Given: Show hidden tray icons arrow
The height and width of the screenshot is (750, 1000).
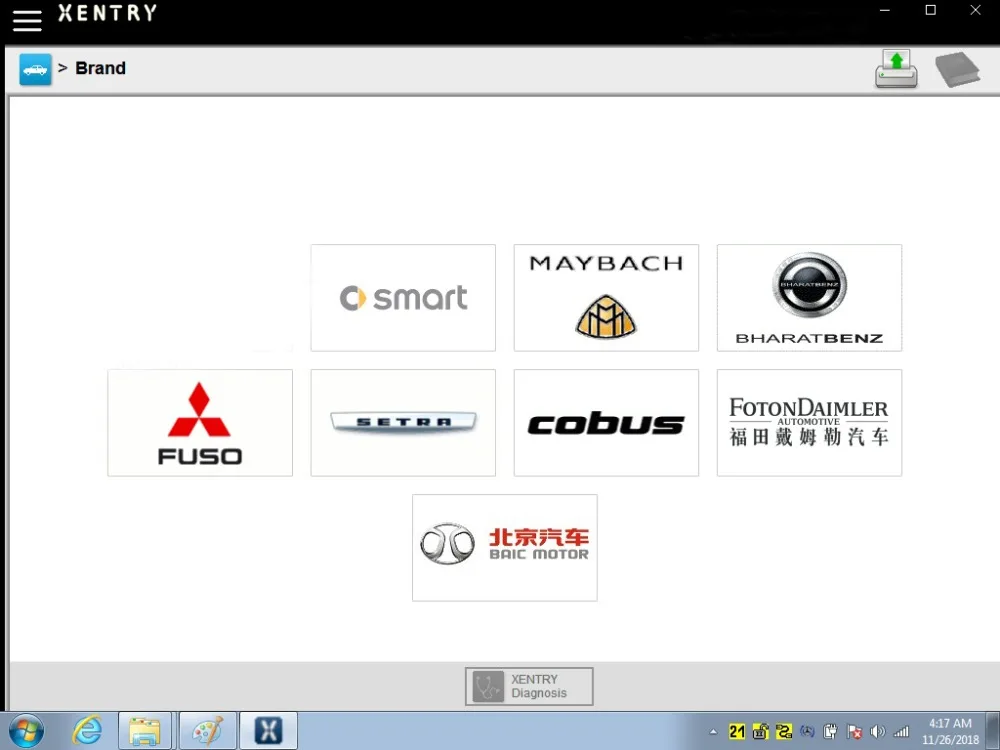Looking at the screenshot, I should [x=714, y=732].
